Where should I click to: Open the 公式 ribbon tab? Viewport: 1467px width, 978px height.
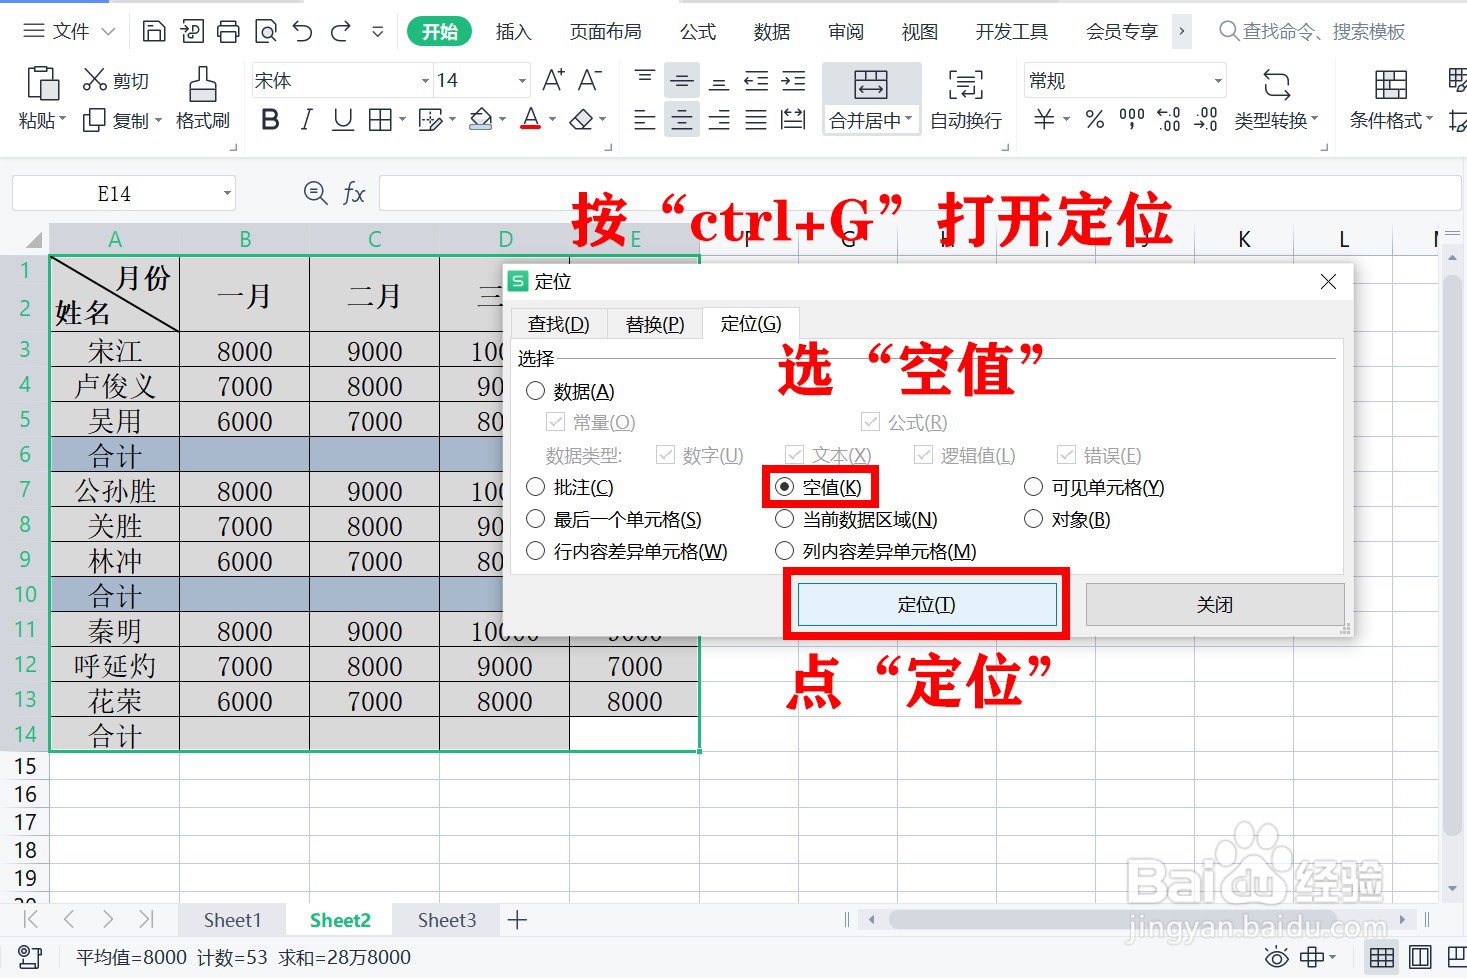click(x=698, y=31)
